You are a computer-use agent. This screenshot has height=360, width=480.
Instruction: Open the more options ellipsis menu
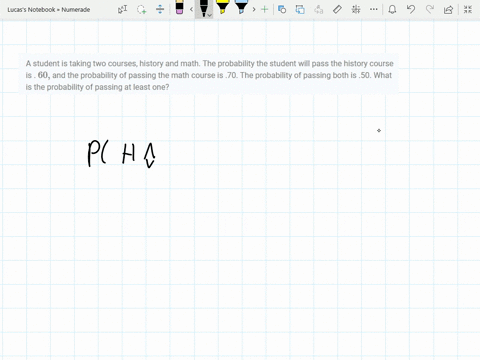[374, 9]
